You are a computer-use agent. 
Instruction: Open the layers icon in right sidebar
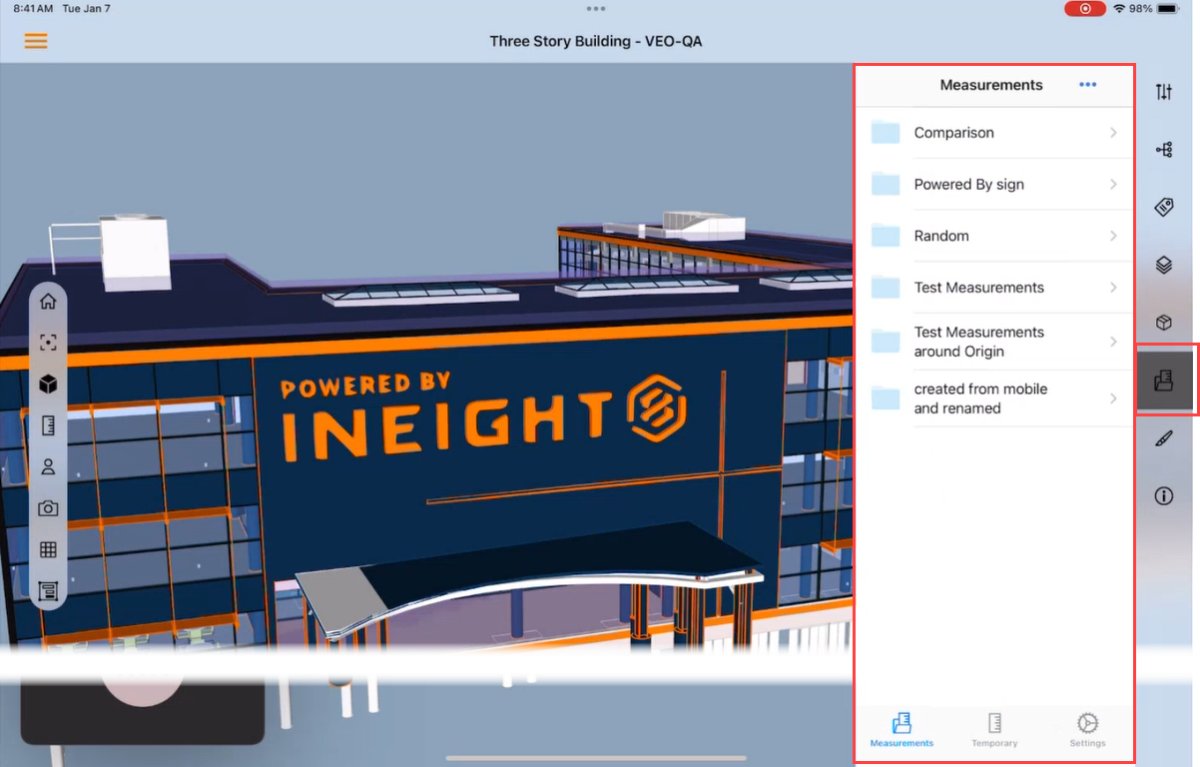[1164, 265]
